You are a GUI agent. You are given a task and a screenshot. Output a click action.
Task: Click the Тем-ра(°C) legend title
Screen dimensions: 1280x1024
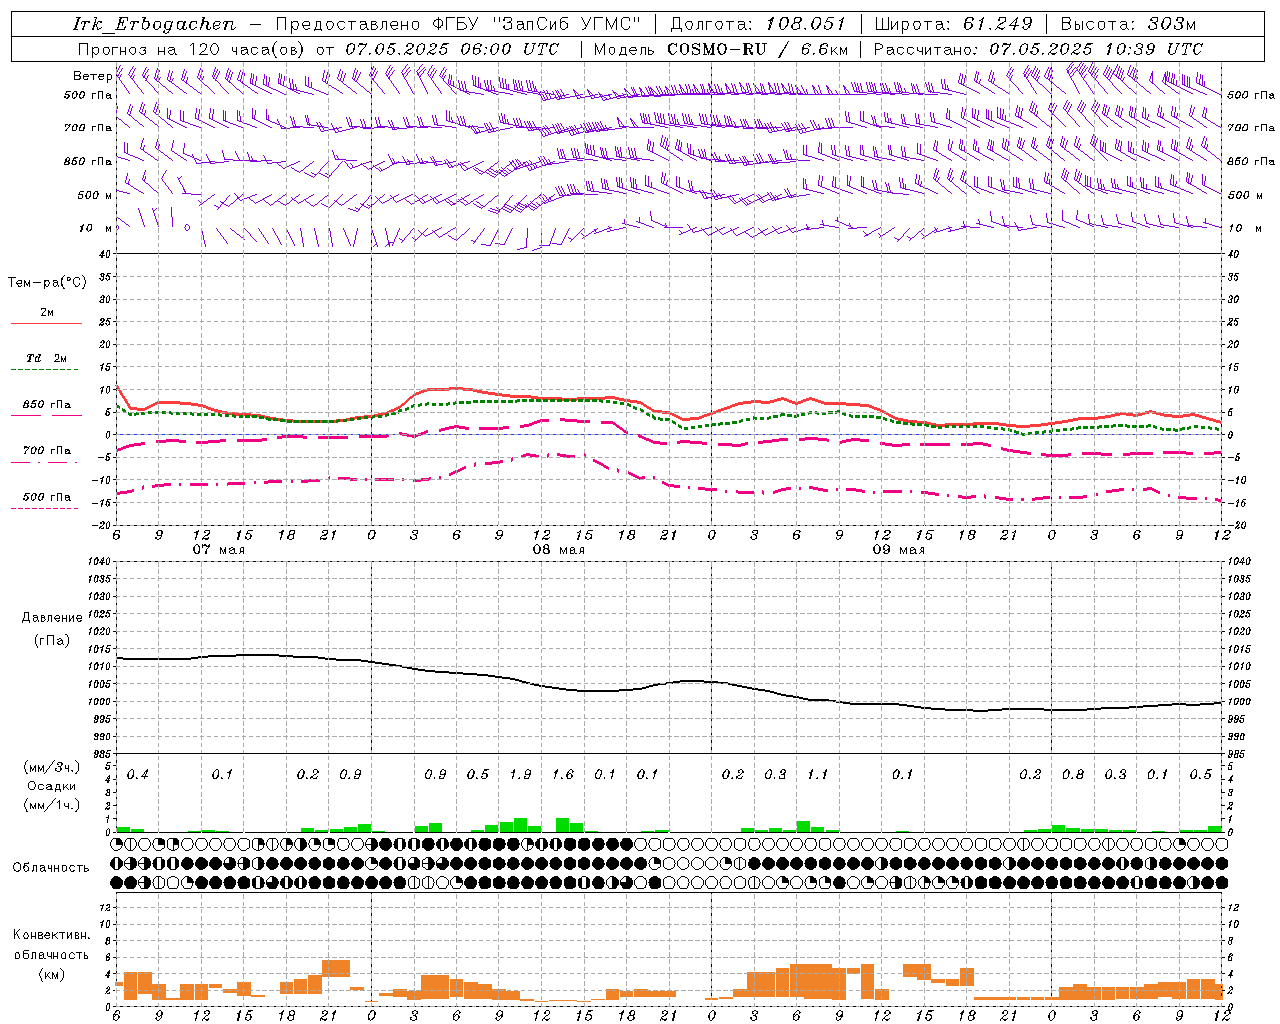click(47, 283)
